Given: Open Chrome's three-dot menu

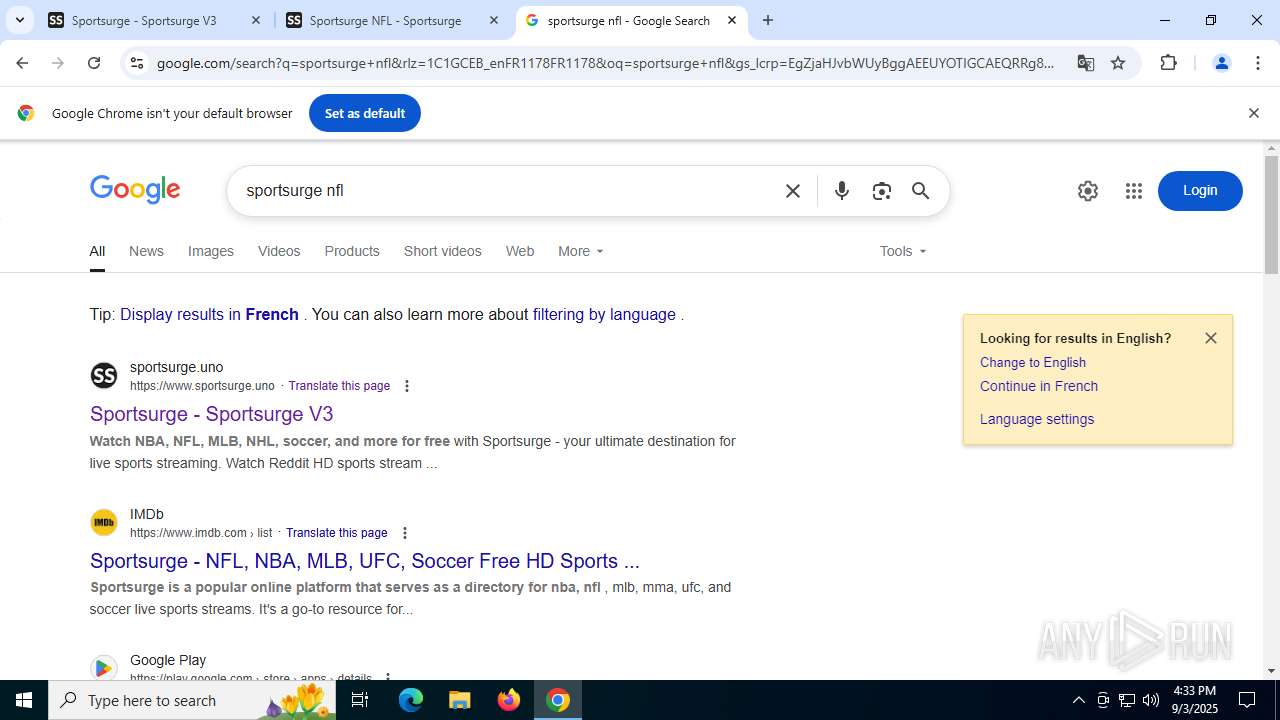Looking at the screenshot, I should pyautogui.click(x=1258, y=63).
